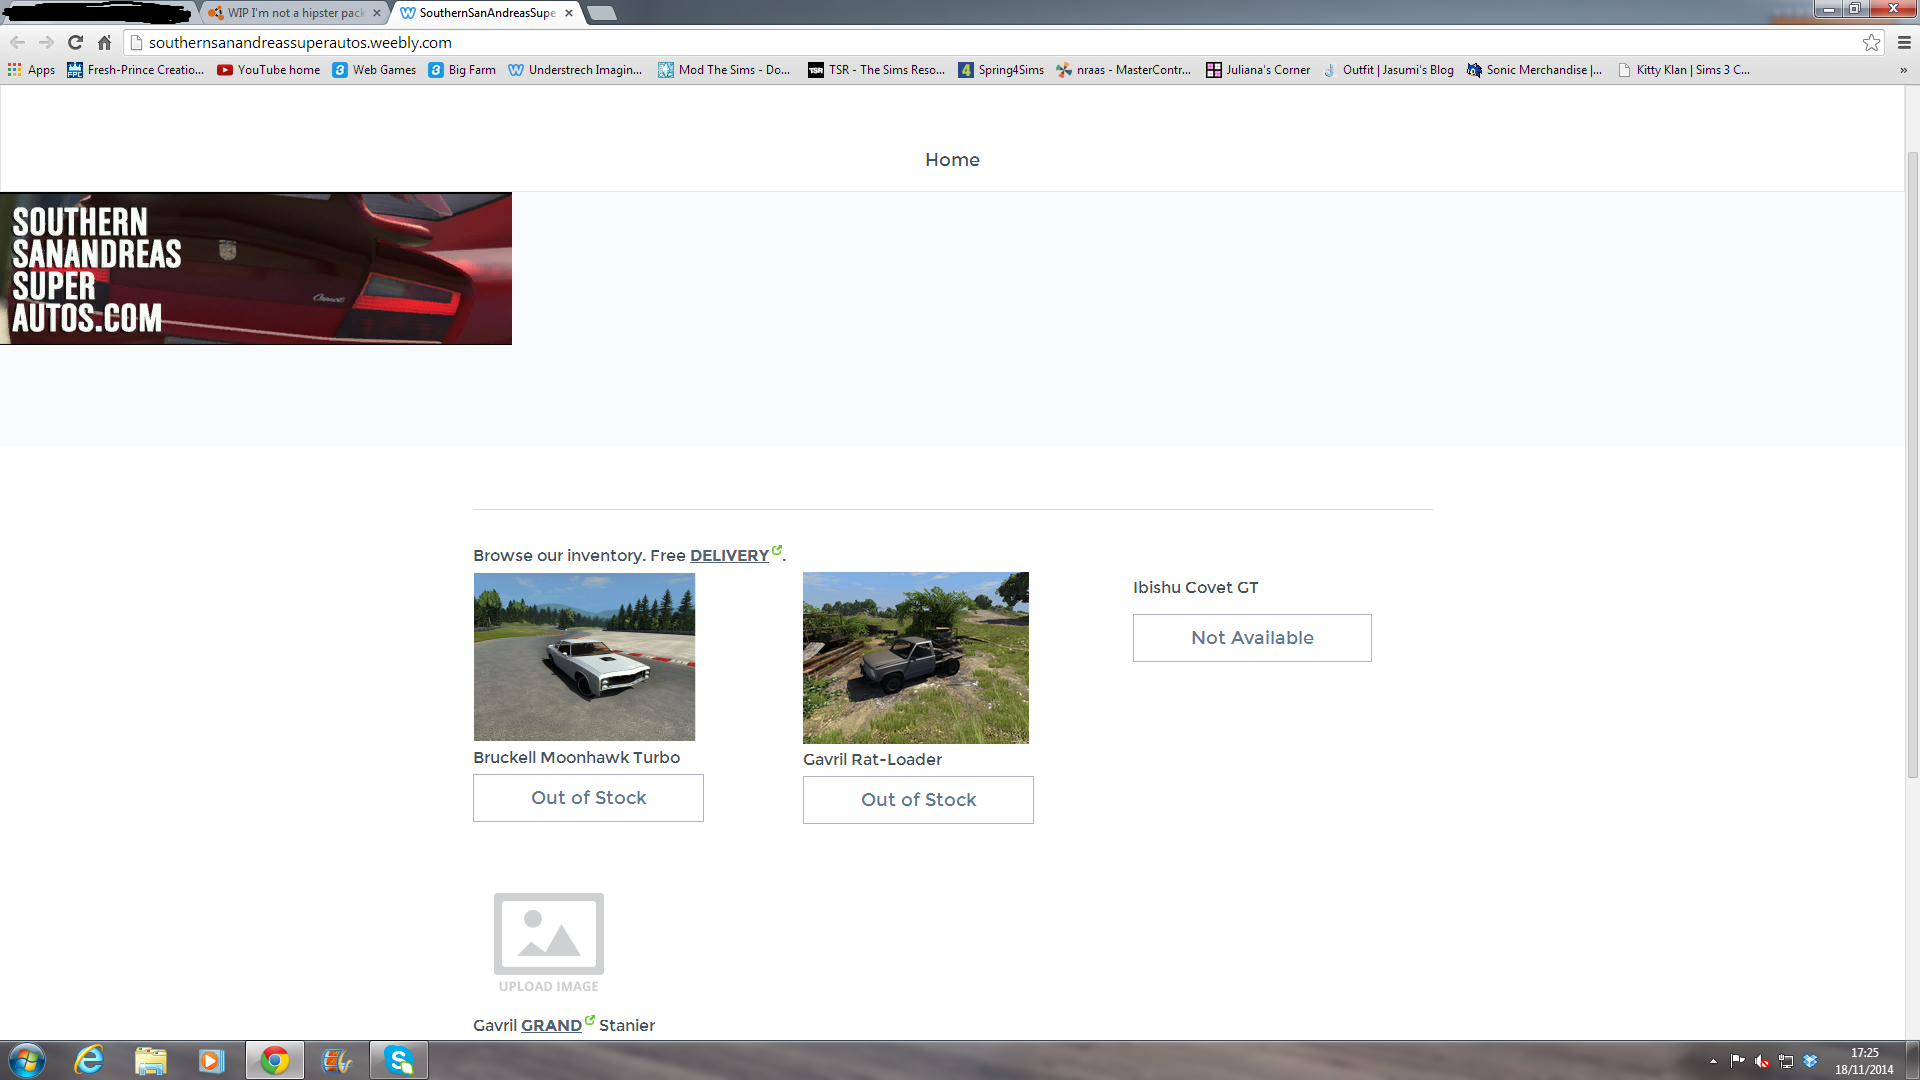Bookmark this page with the star icon
Viewport: 1920px width, 1080px height.
1871,42
